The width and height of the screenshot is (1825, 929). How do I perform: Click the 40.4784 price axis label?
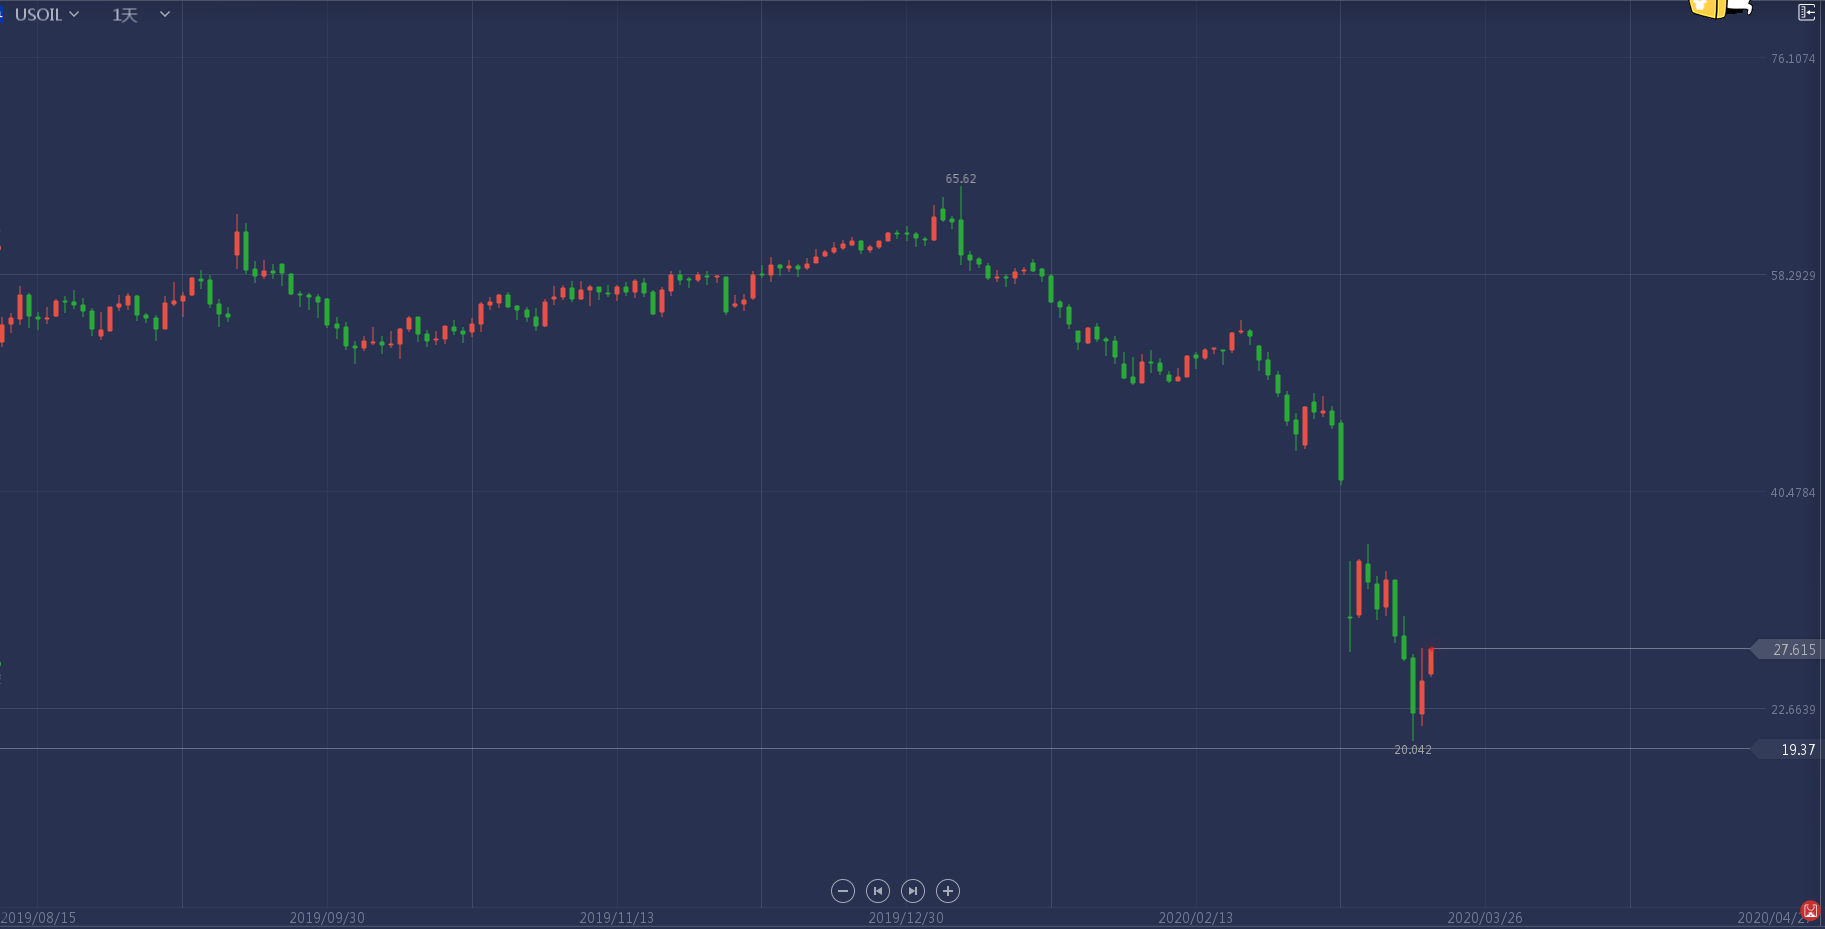click(x=1792, y=493)
